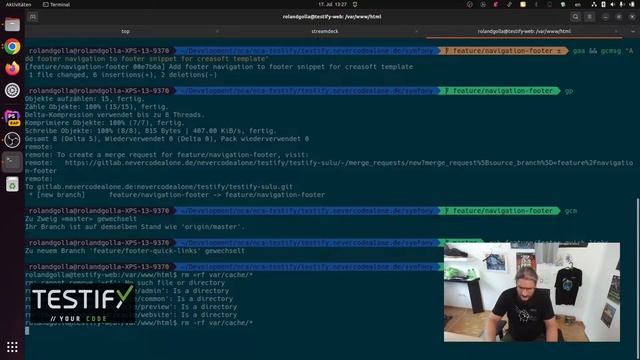Open the battery status icon

click(x=631, y=4)
